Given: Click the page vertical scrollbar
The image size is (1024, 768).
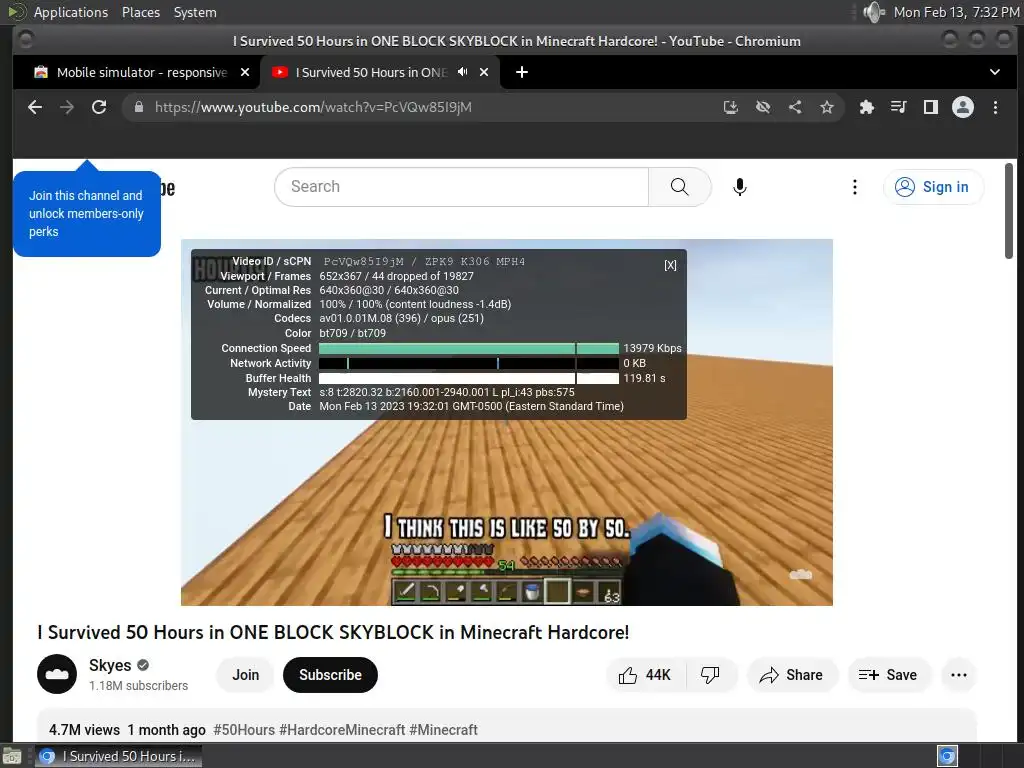Looking at the screenshot, I should click(1009, 211).
